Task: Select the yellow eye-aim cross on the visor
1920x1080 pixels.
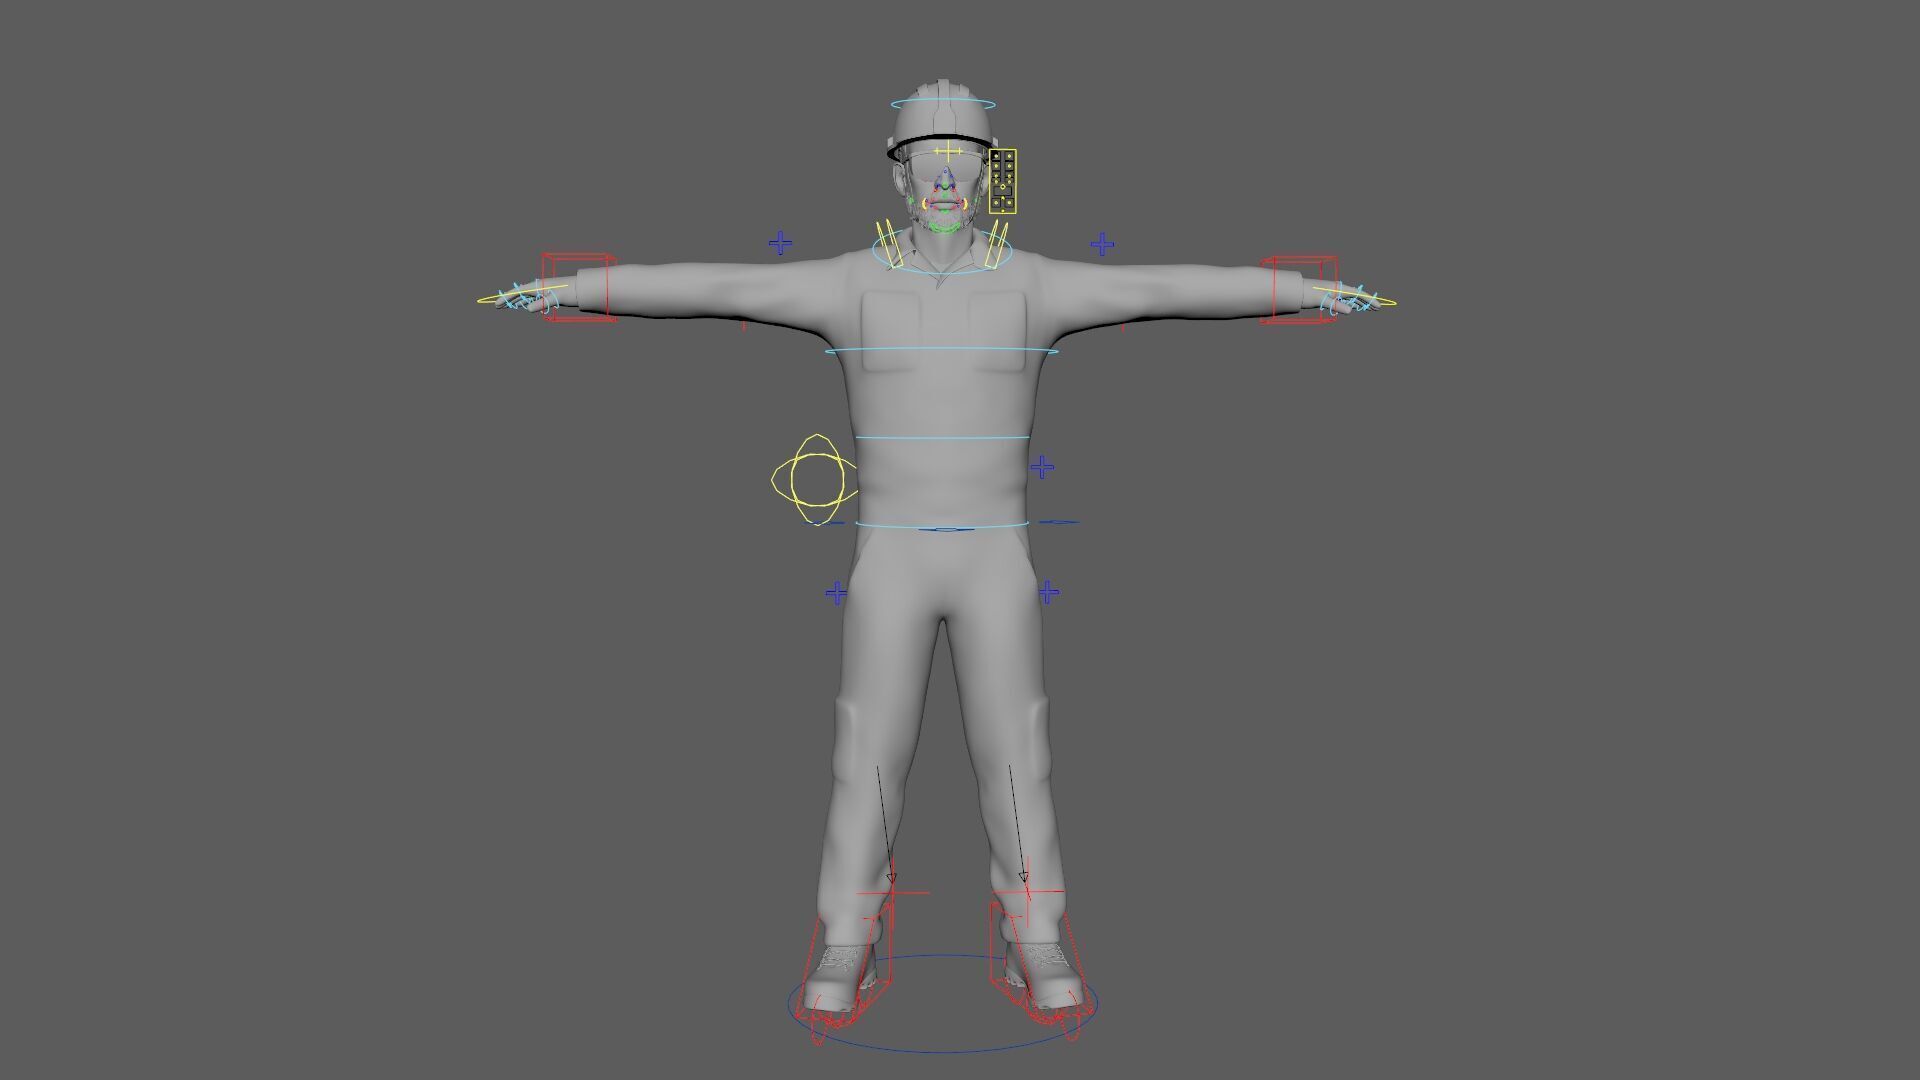Action: coord(946,152)
